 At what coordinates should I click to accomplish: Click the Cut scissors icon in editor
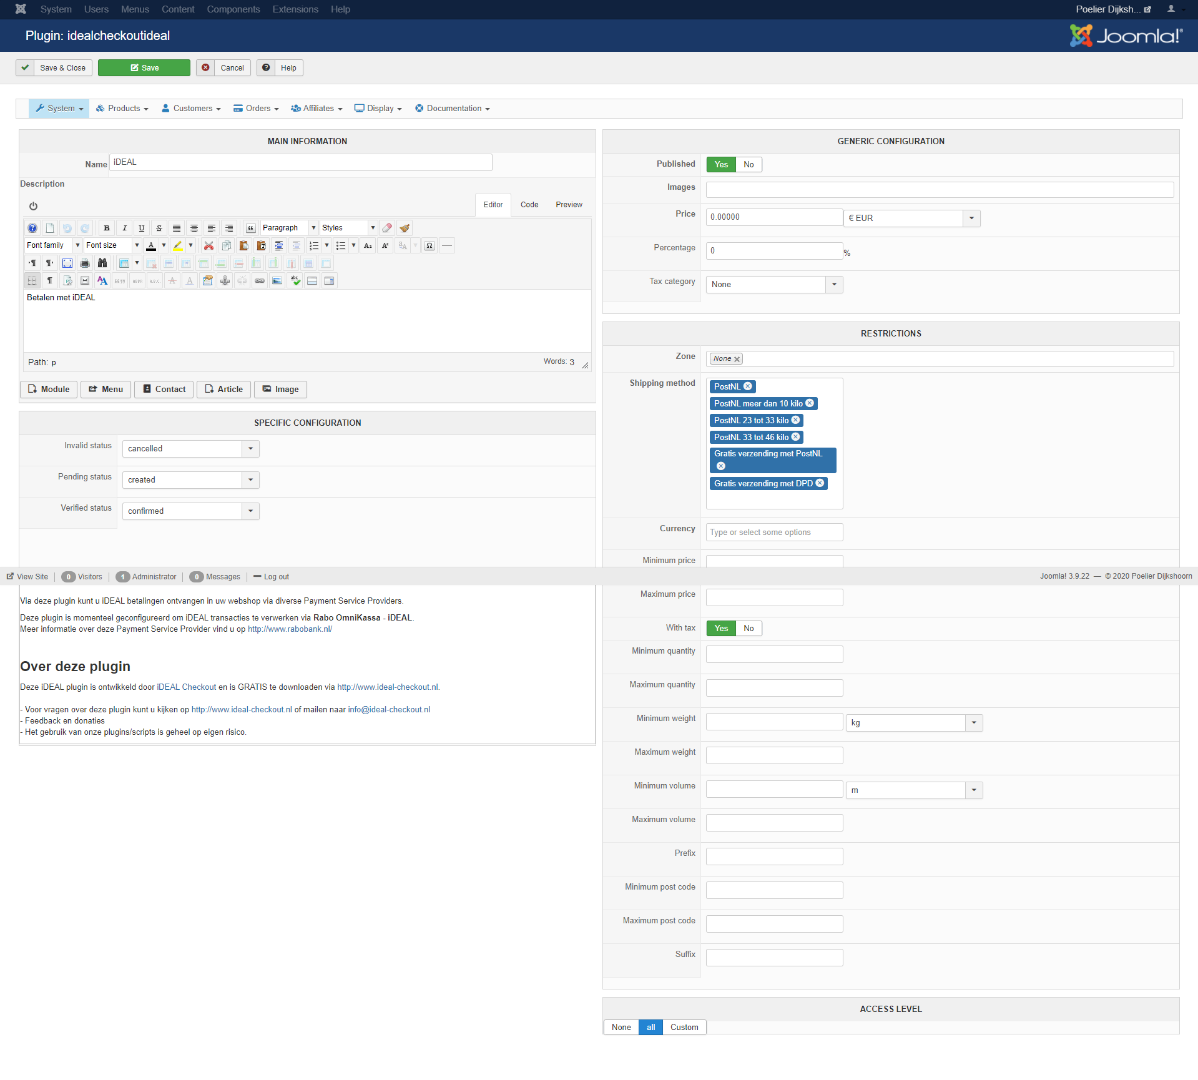(x=209, y=246)
